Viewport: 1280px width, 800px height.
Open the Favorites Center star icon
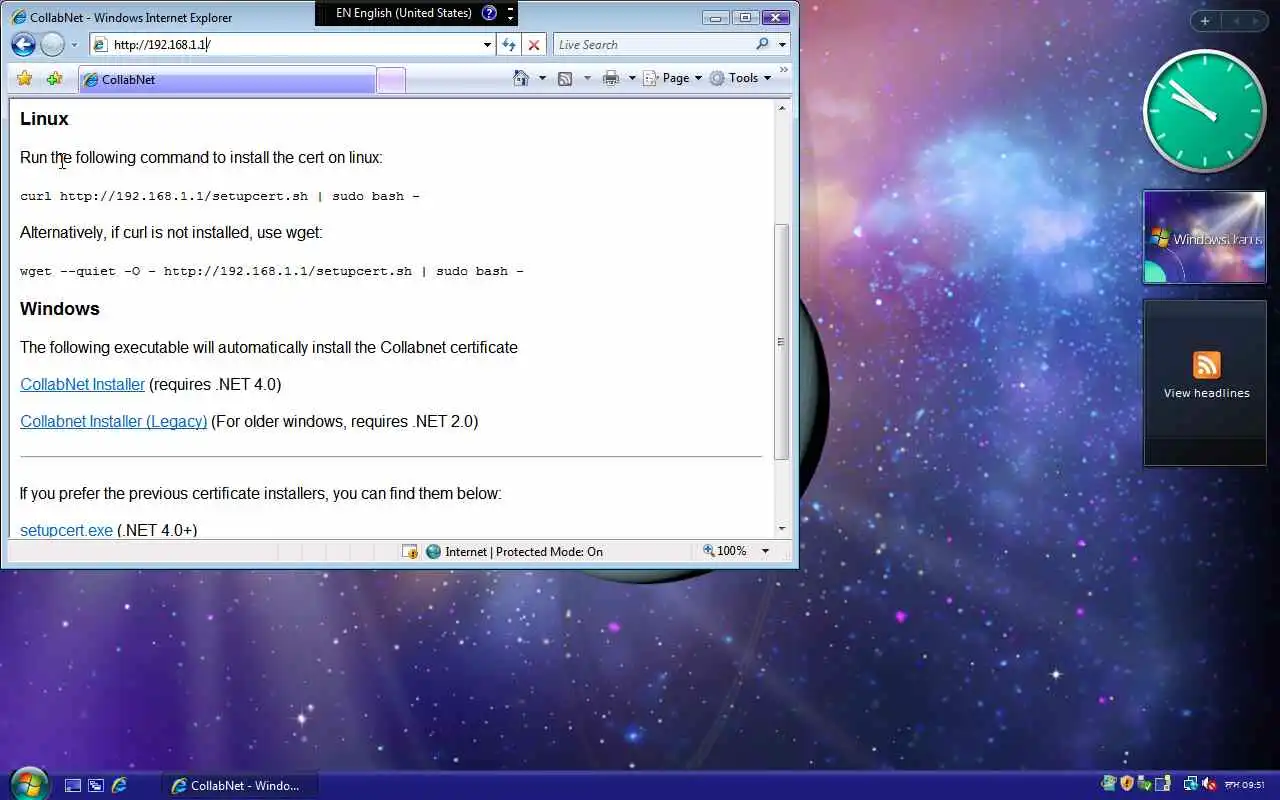[25, 78]
